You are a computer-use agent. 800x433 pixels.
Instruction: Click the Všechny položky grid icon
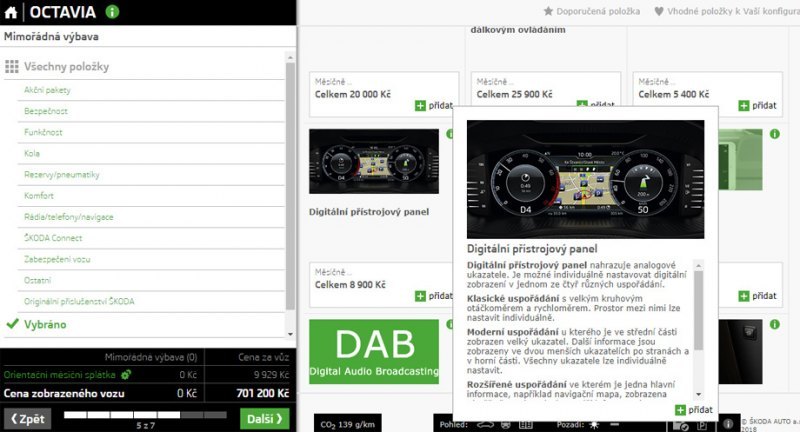click(x=12, y=67)
